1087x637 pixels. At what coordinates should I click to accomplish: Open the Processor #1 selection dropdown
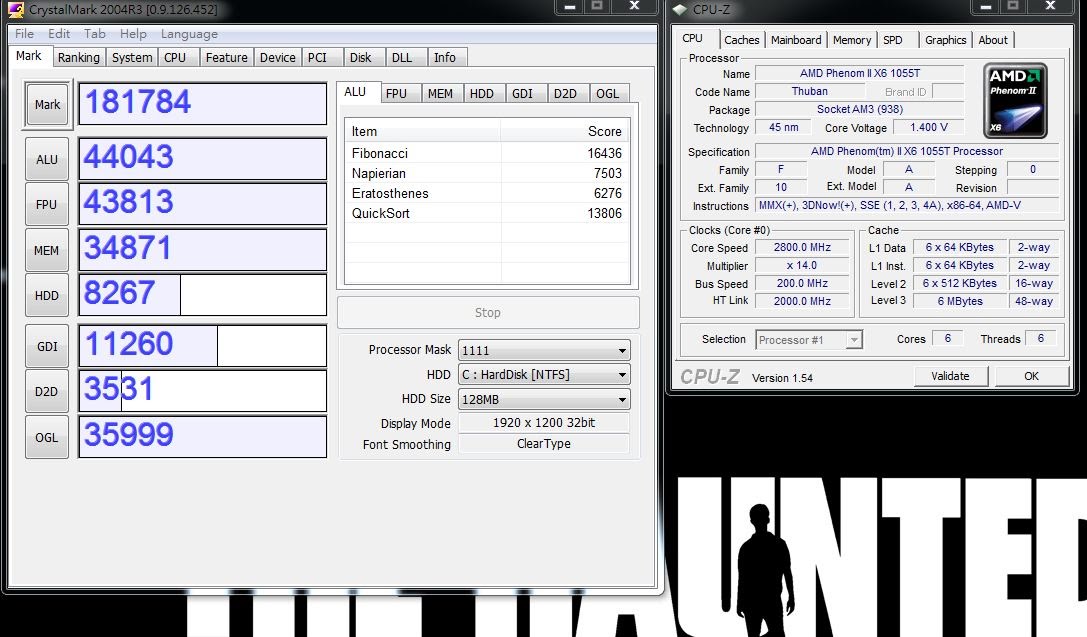click(x=809, y=340)
